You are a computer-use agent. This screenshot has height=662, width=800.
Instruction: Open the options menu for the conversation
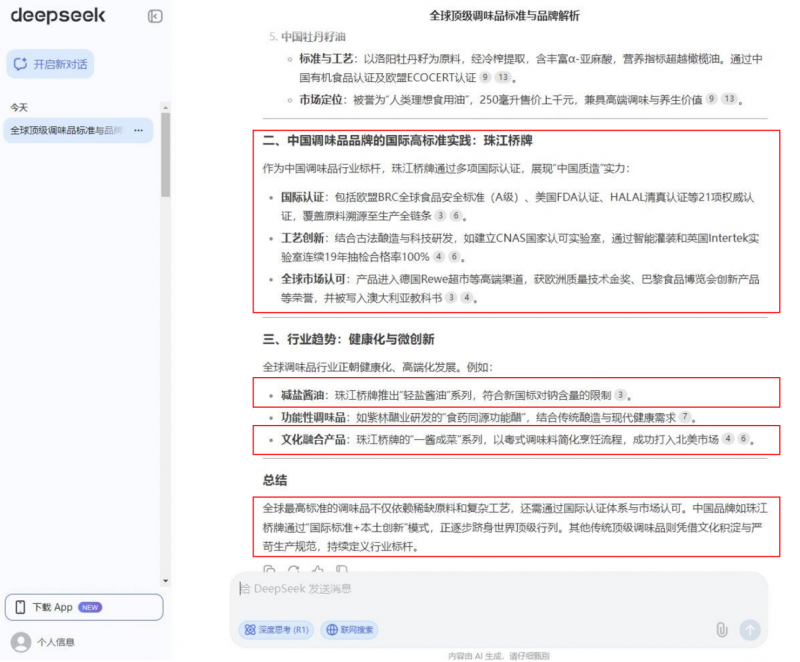138,131
